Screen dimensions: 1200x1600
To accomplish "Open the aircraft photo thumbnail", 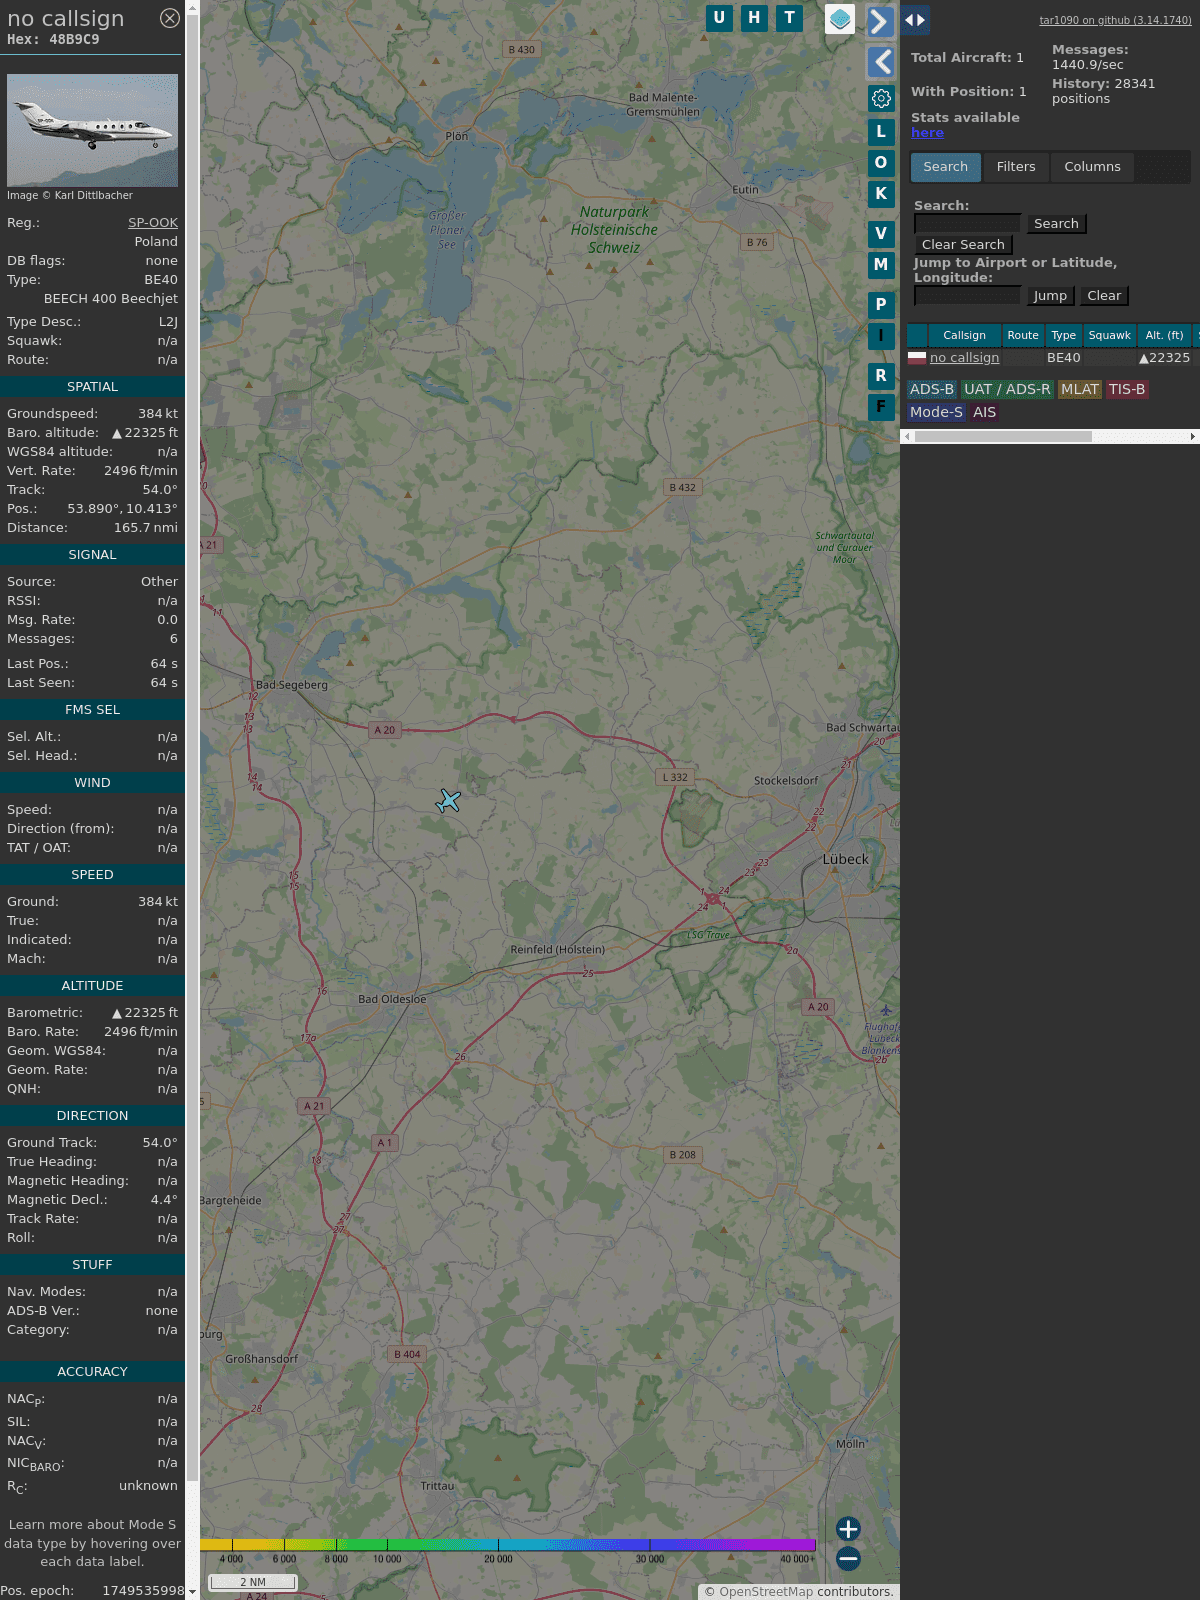I will click(x=92, y=130).
